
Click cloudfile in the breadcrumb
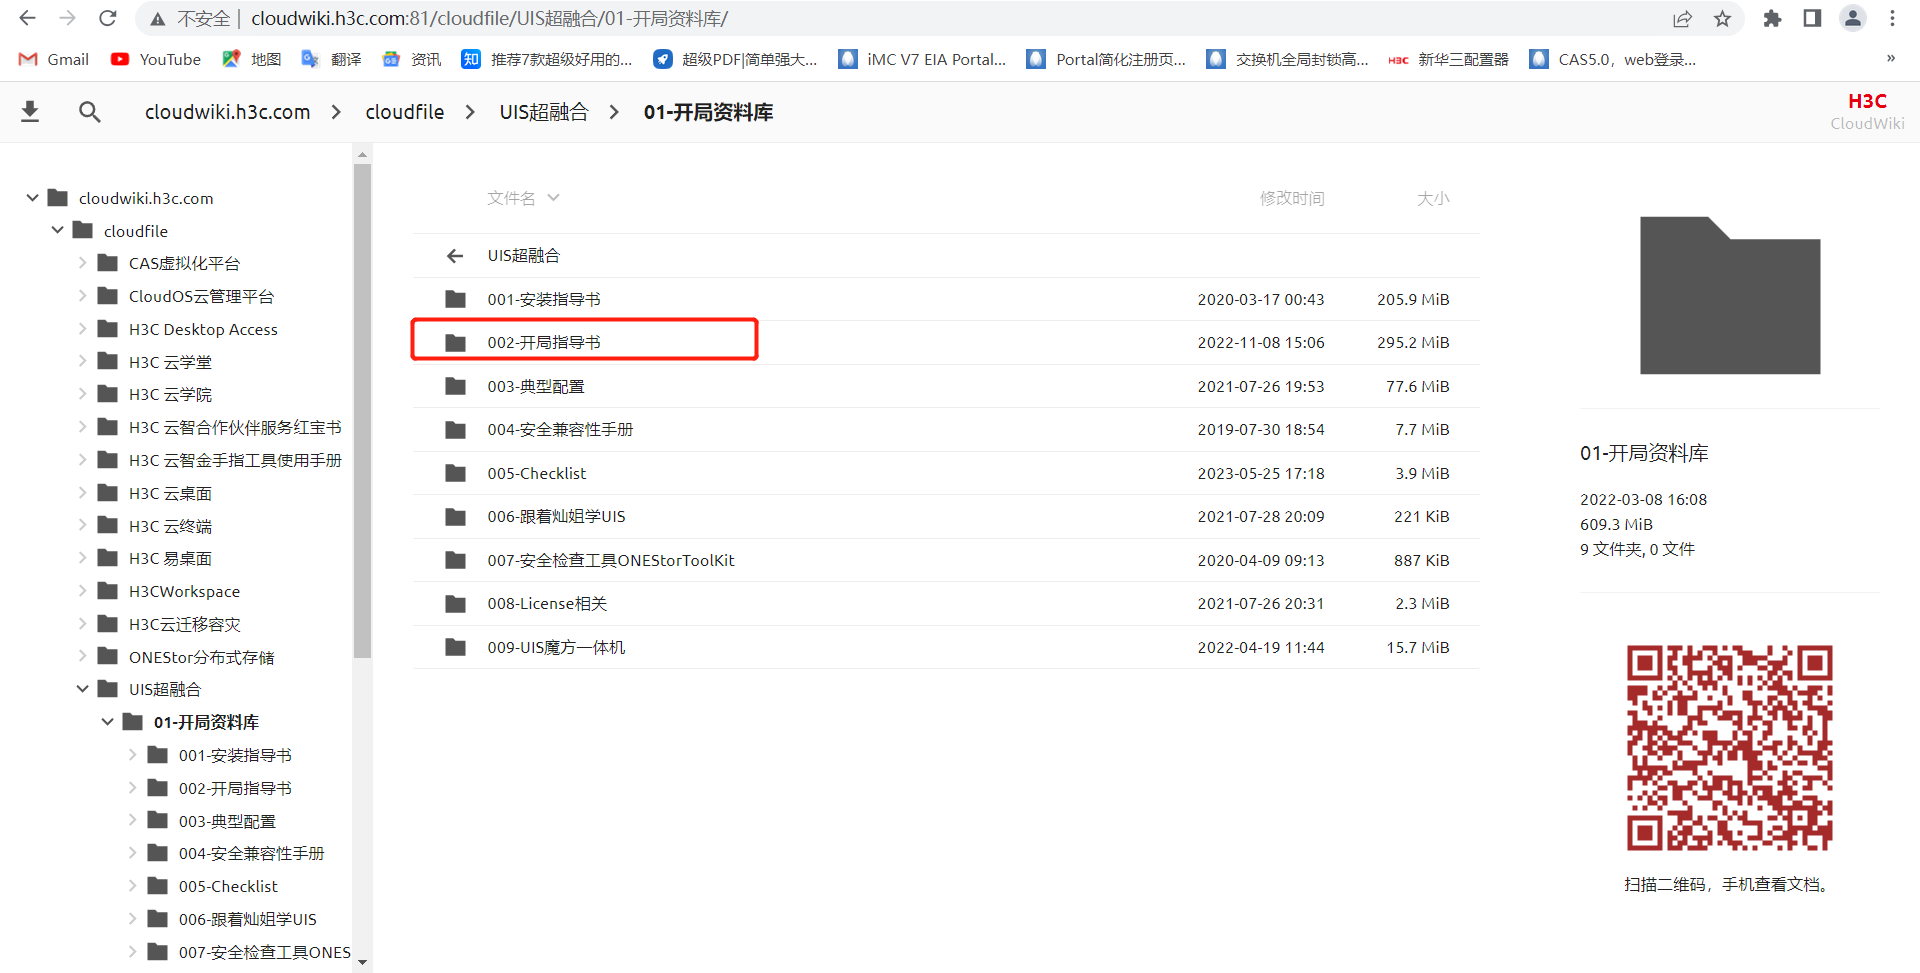point(405,112)
